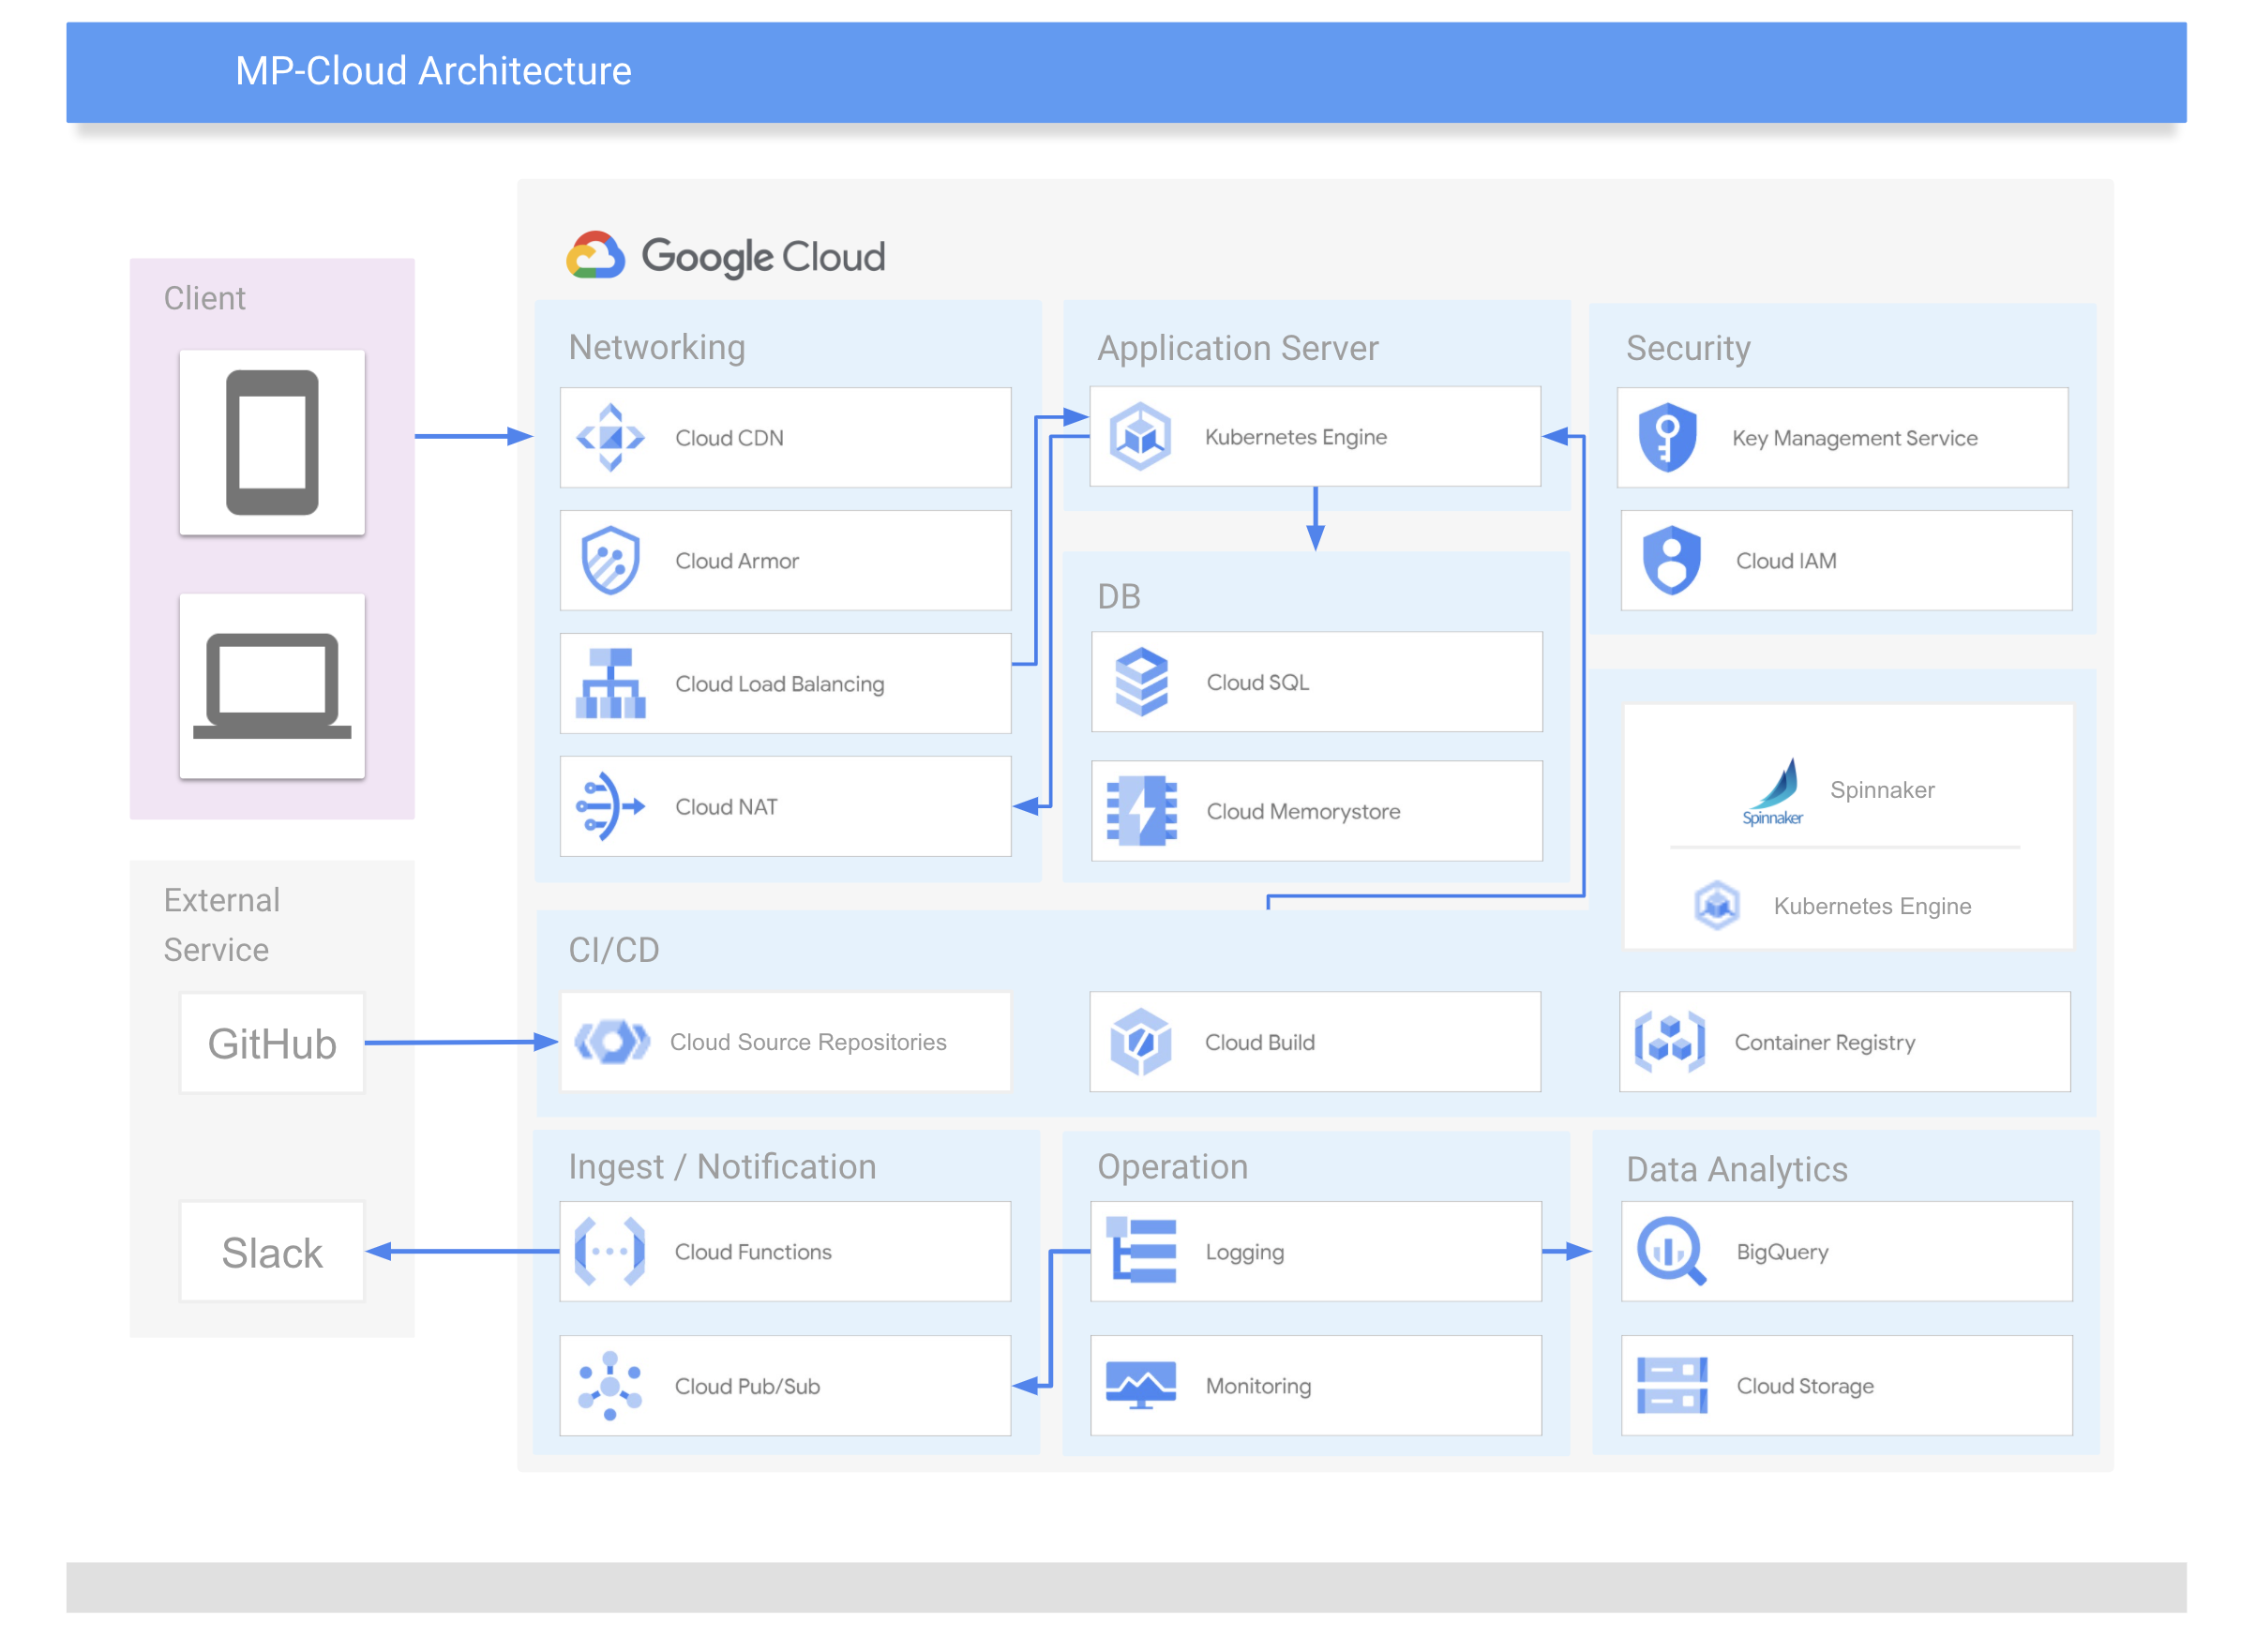This screenshot has height=1652, width=2256.
Task: Click the Cloud NAT icon
Action: coord(610,806)
